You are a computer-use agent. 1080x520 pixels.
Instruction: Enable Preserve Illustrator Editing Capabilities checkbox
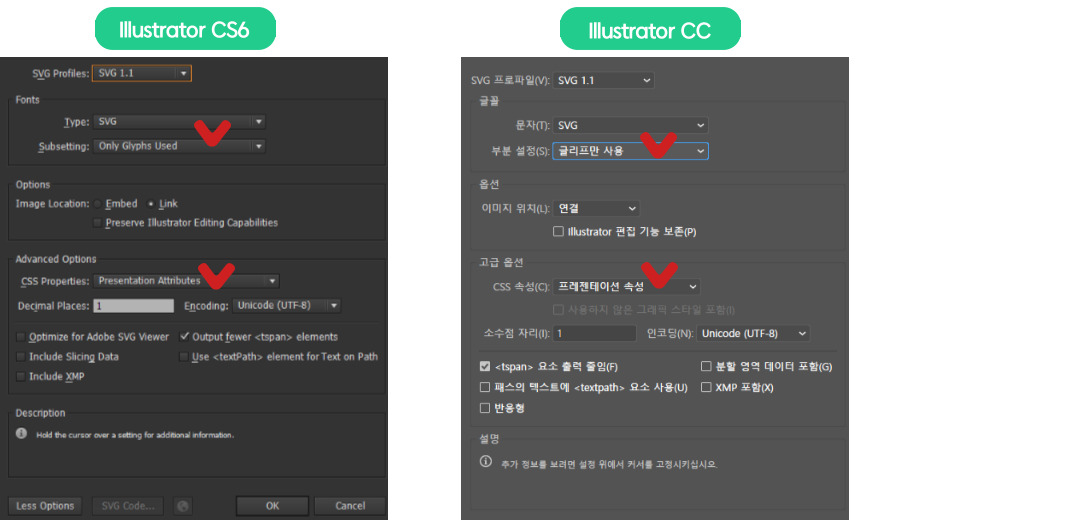(x=97, y=223)
